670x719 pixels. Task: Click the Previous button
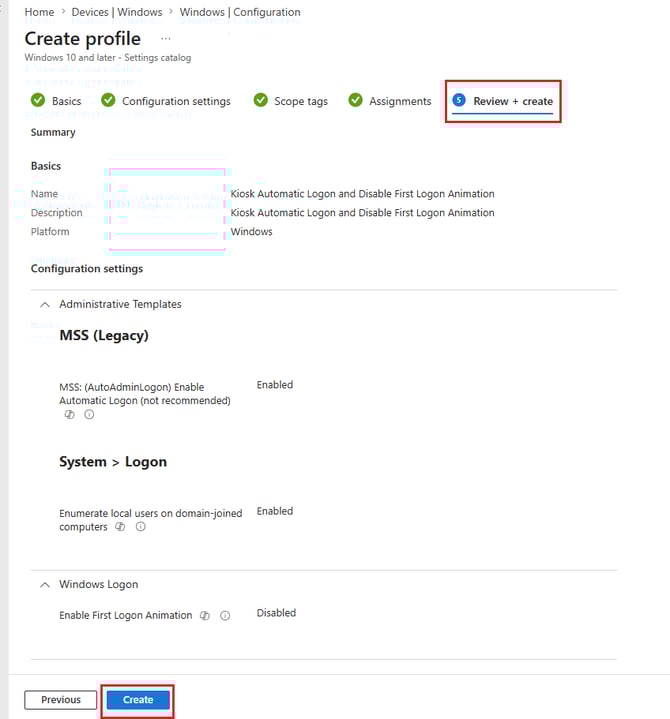point(61,700)
